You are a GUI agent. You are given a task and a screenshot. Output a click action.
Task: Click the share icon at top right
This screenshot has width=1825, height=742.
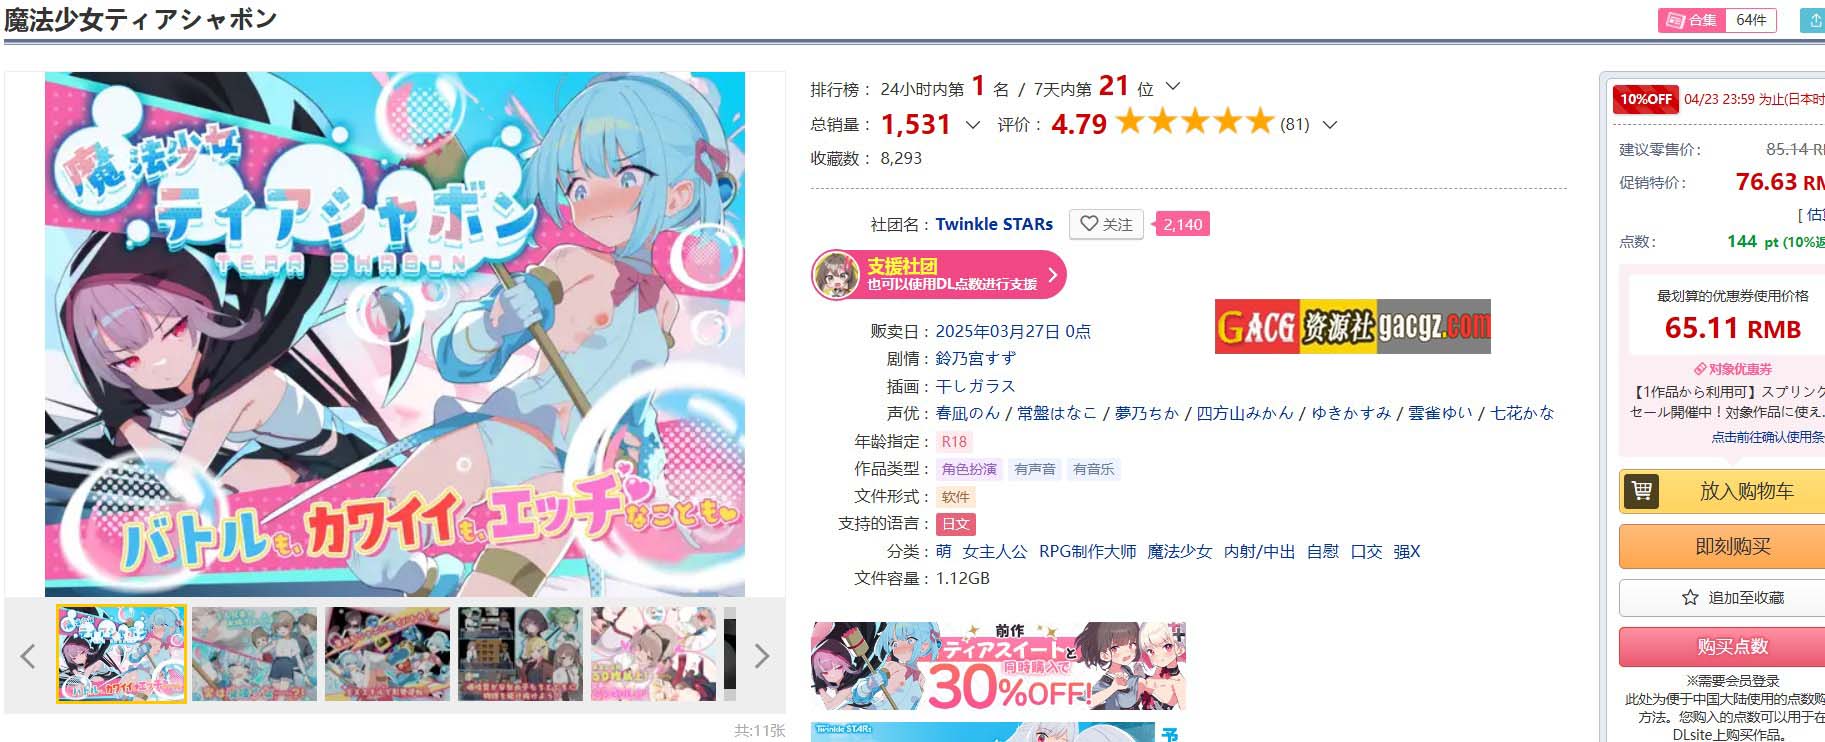point(1813,20)
